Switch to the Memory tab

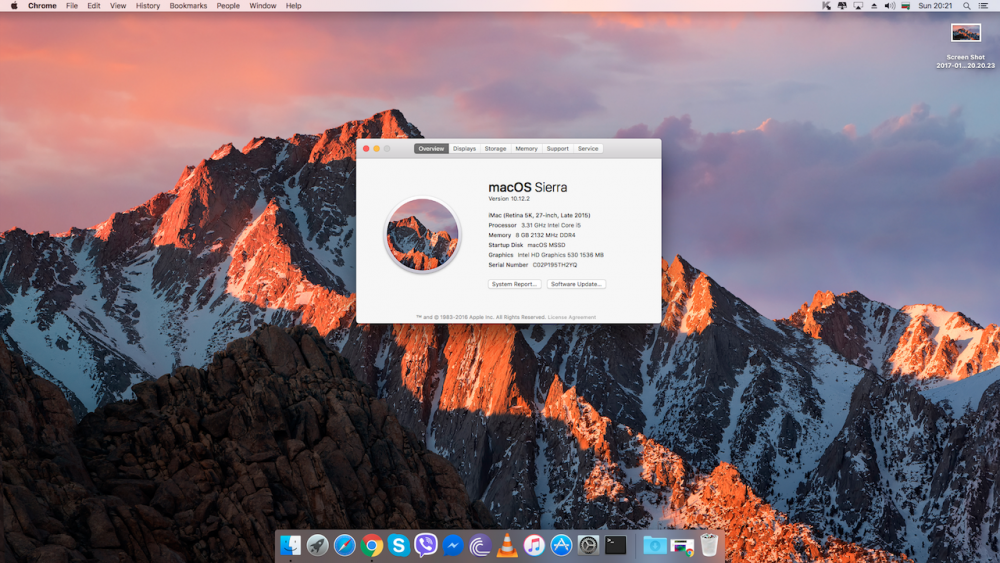(x=526, y=149)
